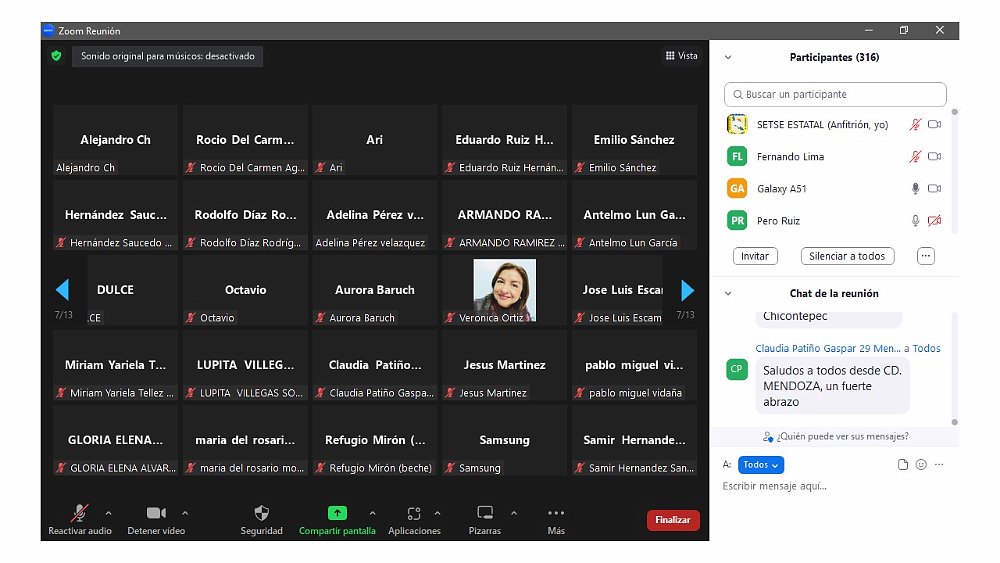1000x563 pixels.
Task: Open the Seguridad shield icon
Action: pyautogui.click(x=261, y=513)
